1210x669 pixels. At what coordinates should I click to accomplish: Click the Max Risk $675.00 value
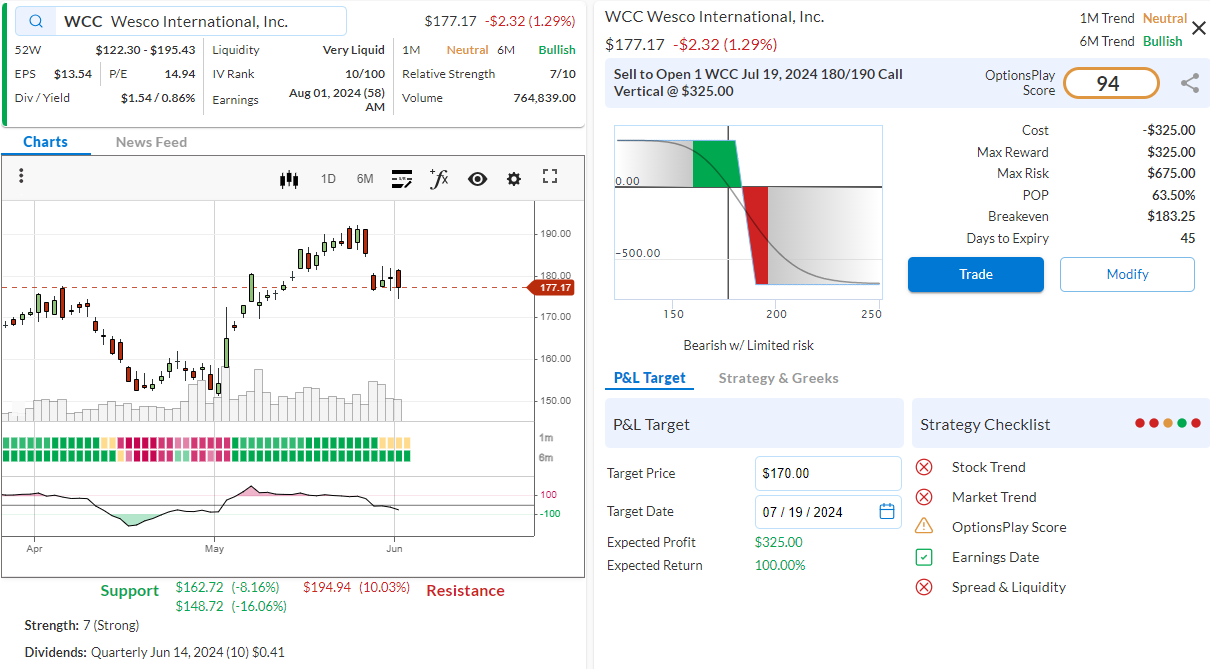coord(1171,174)
